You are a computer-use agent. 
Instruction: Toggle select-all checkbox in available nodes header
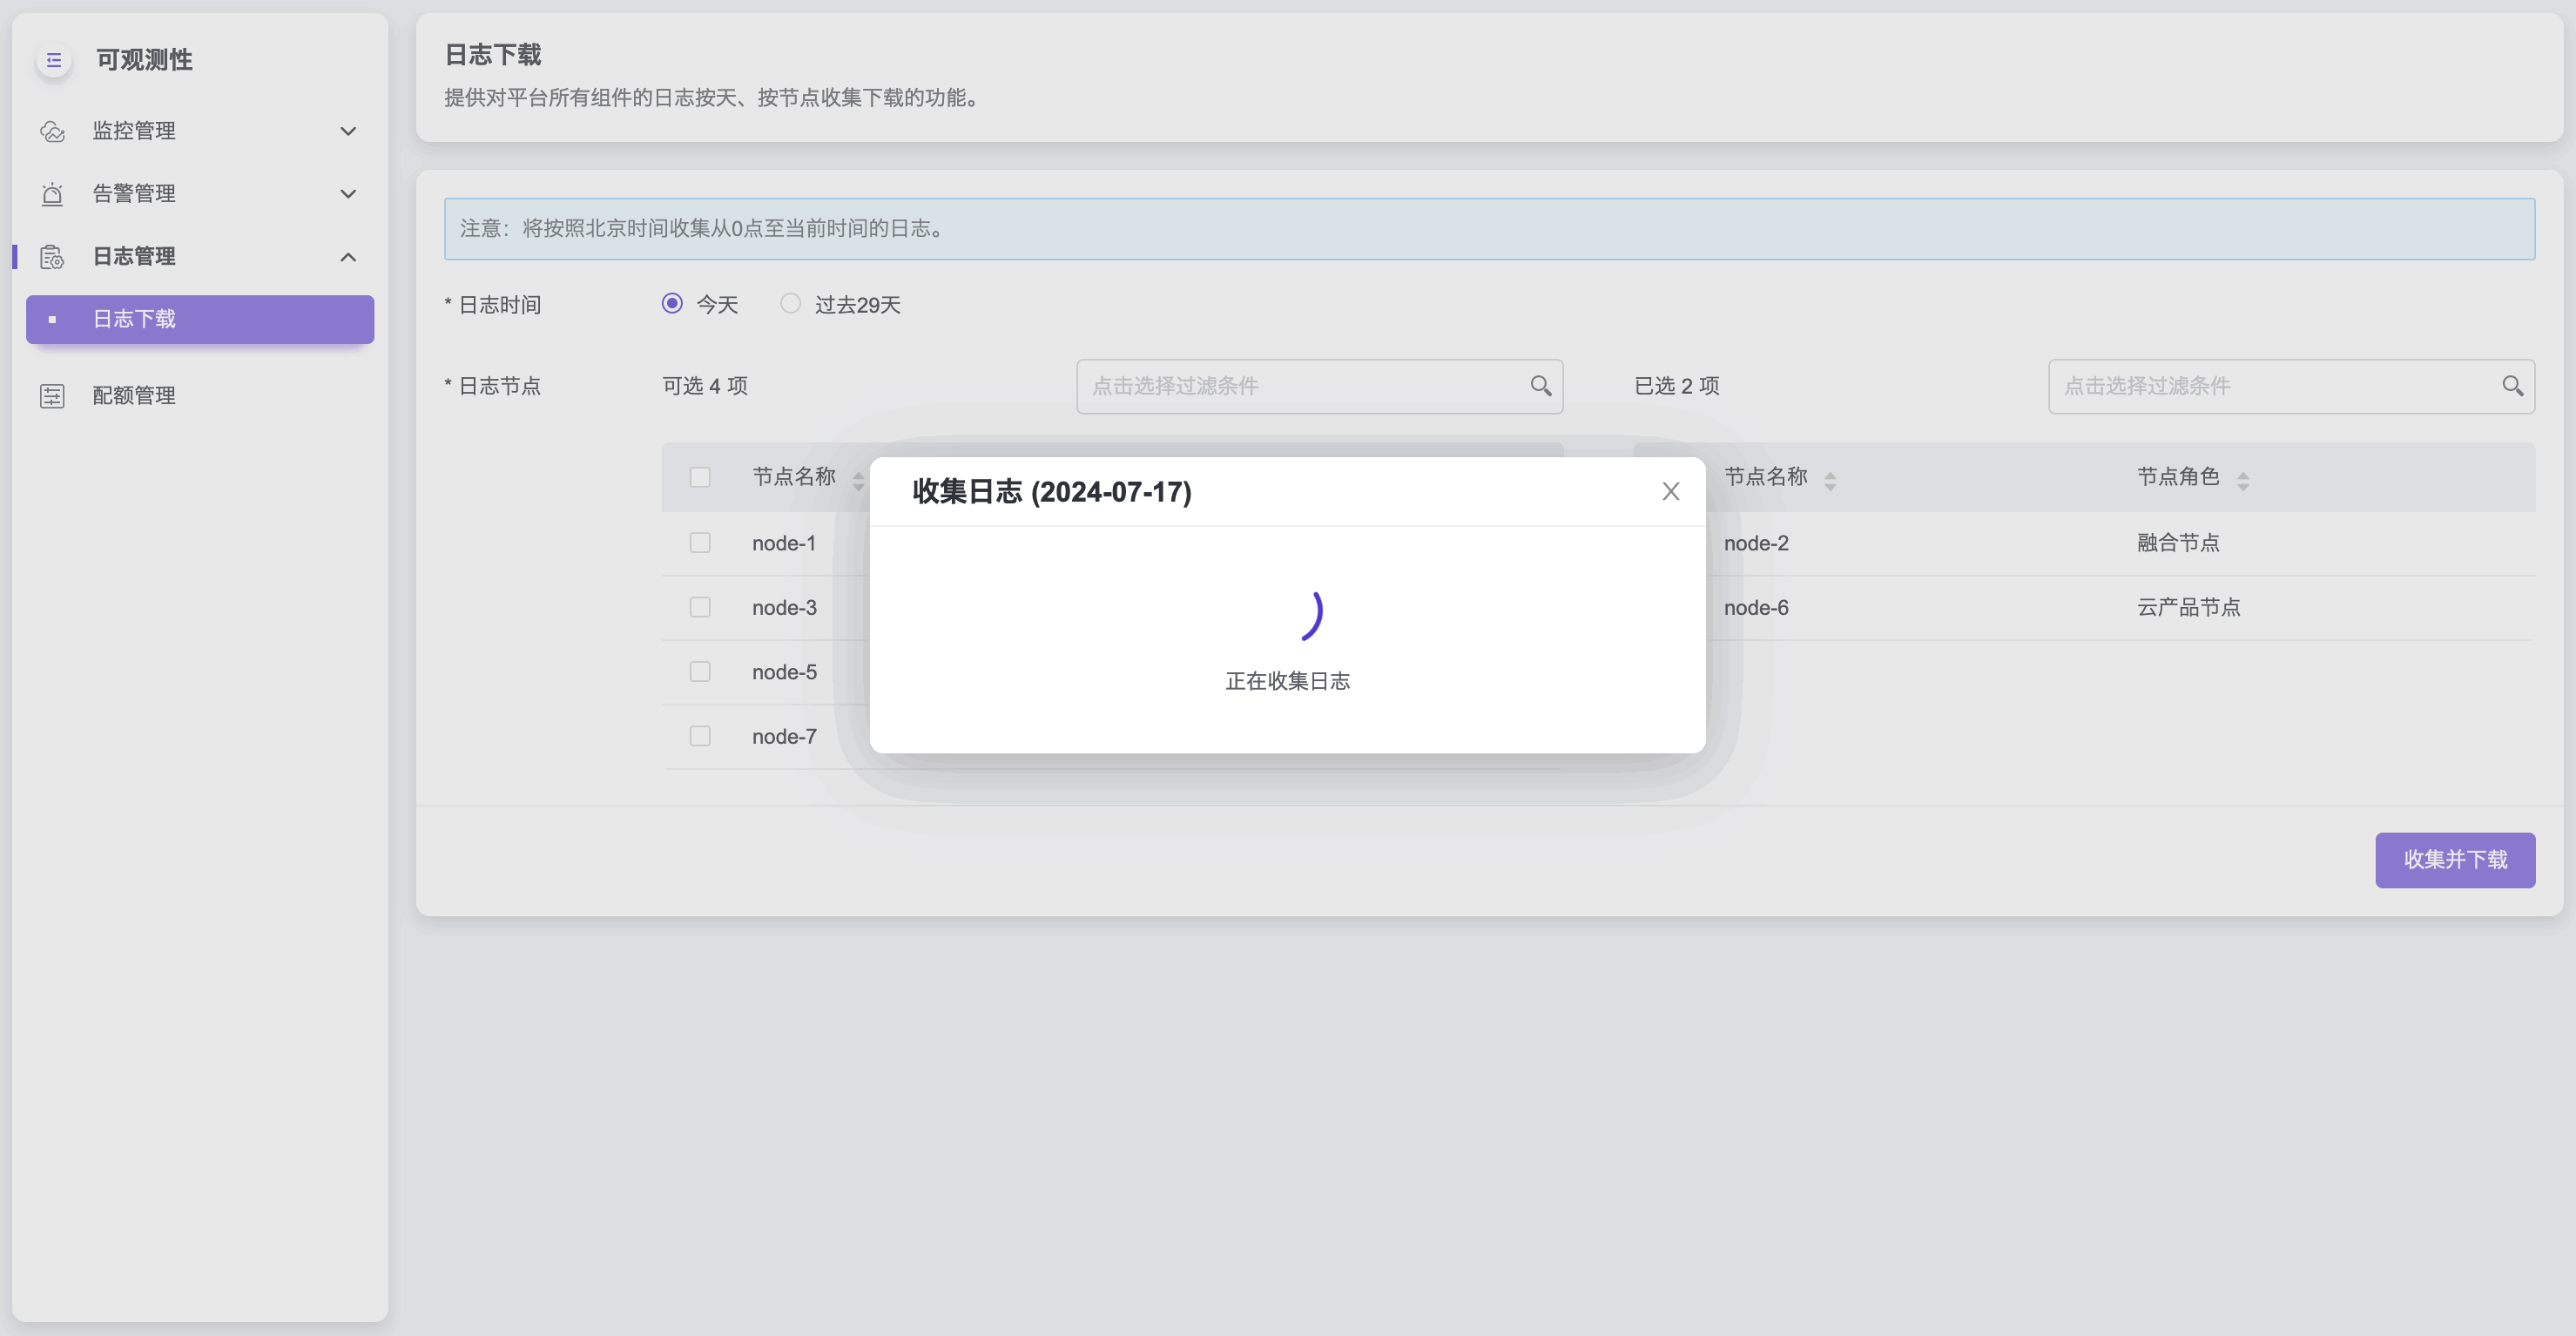[700, 477]
